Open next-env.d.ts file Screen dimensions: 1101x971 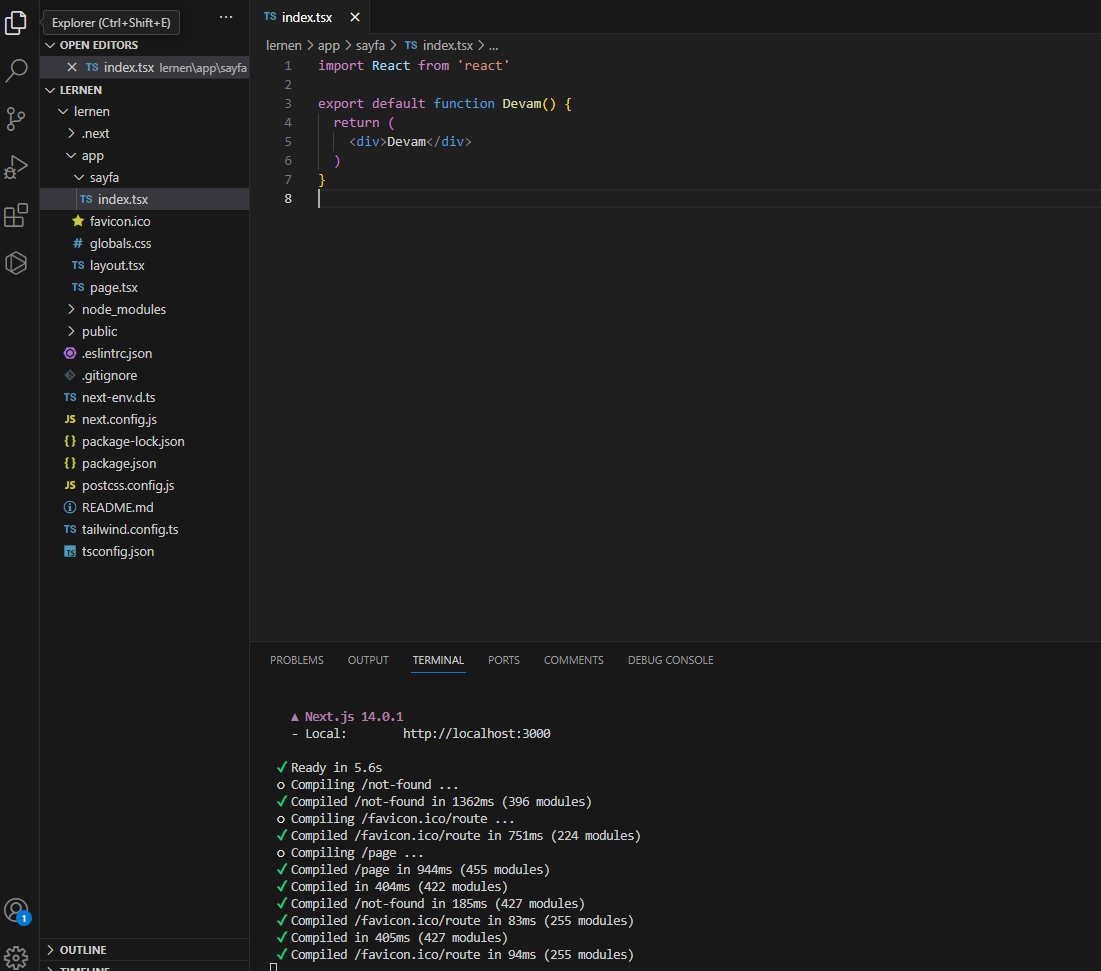145,397
